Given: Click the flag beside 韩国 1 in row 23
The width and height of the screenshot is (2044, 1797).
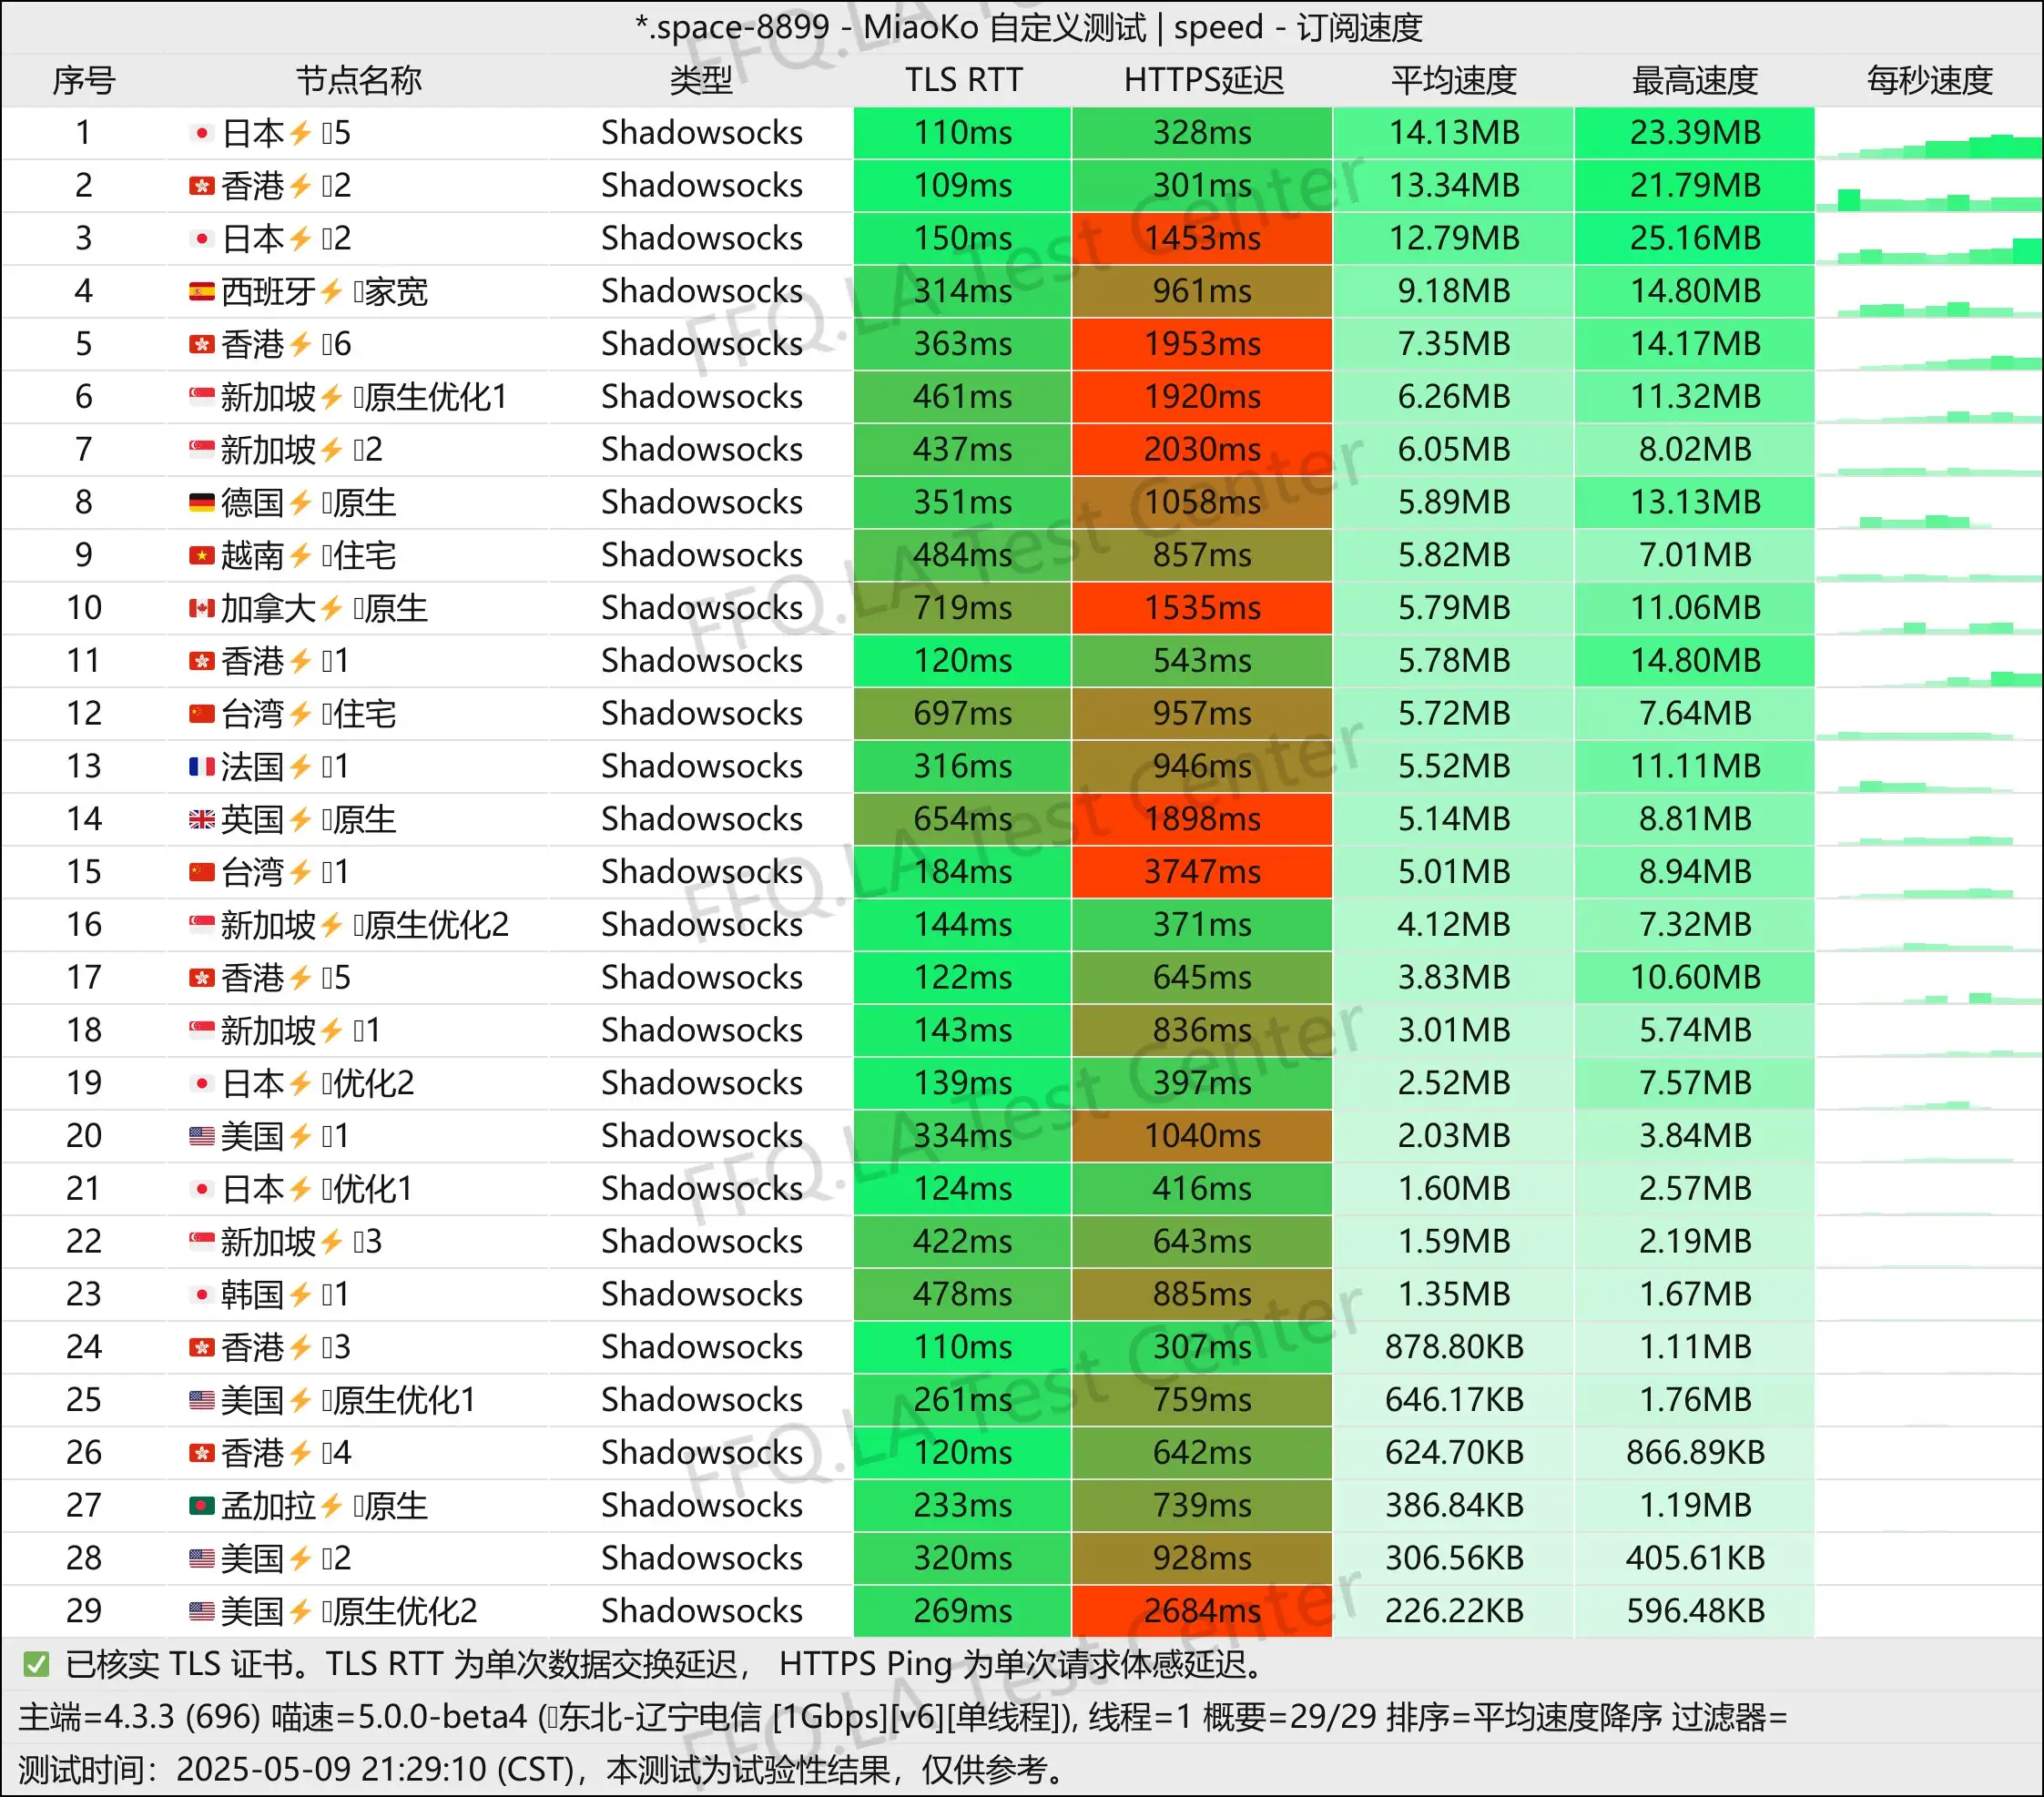Looking at the screenshot, I should pyautogui.click(x=202, y=1295).
